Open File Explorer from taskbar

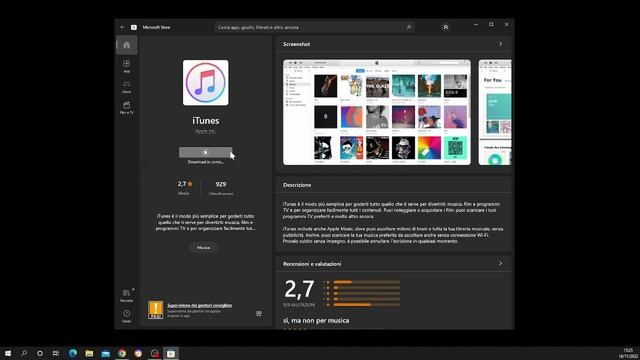point(89,353)
